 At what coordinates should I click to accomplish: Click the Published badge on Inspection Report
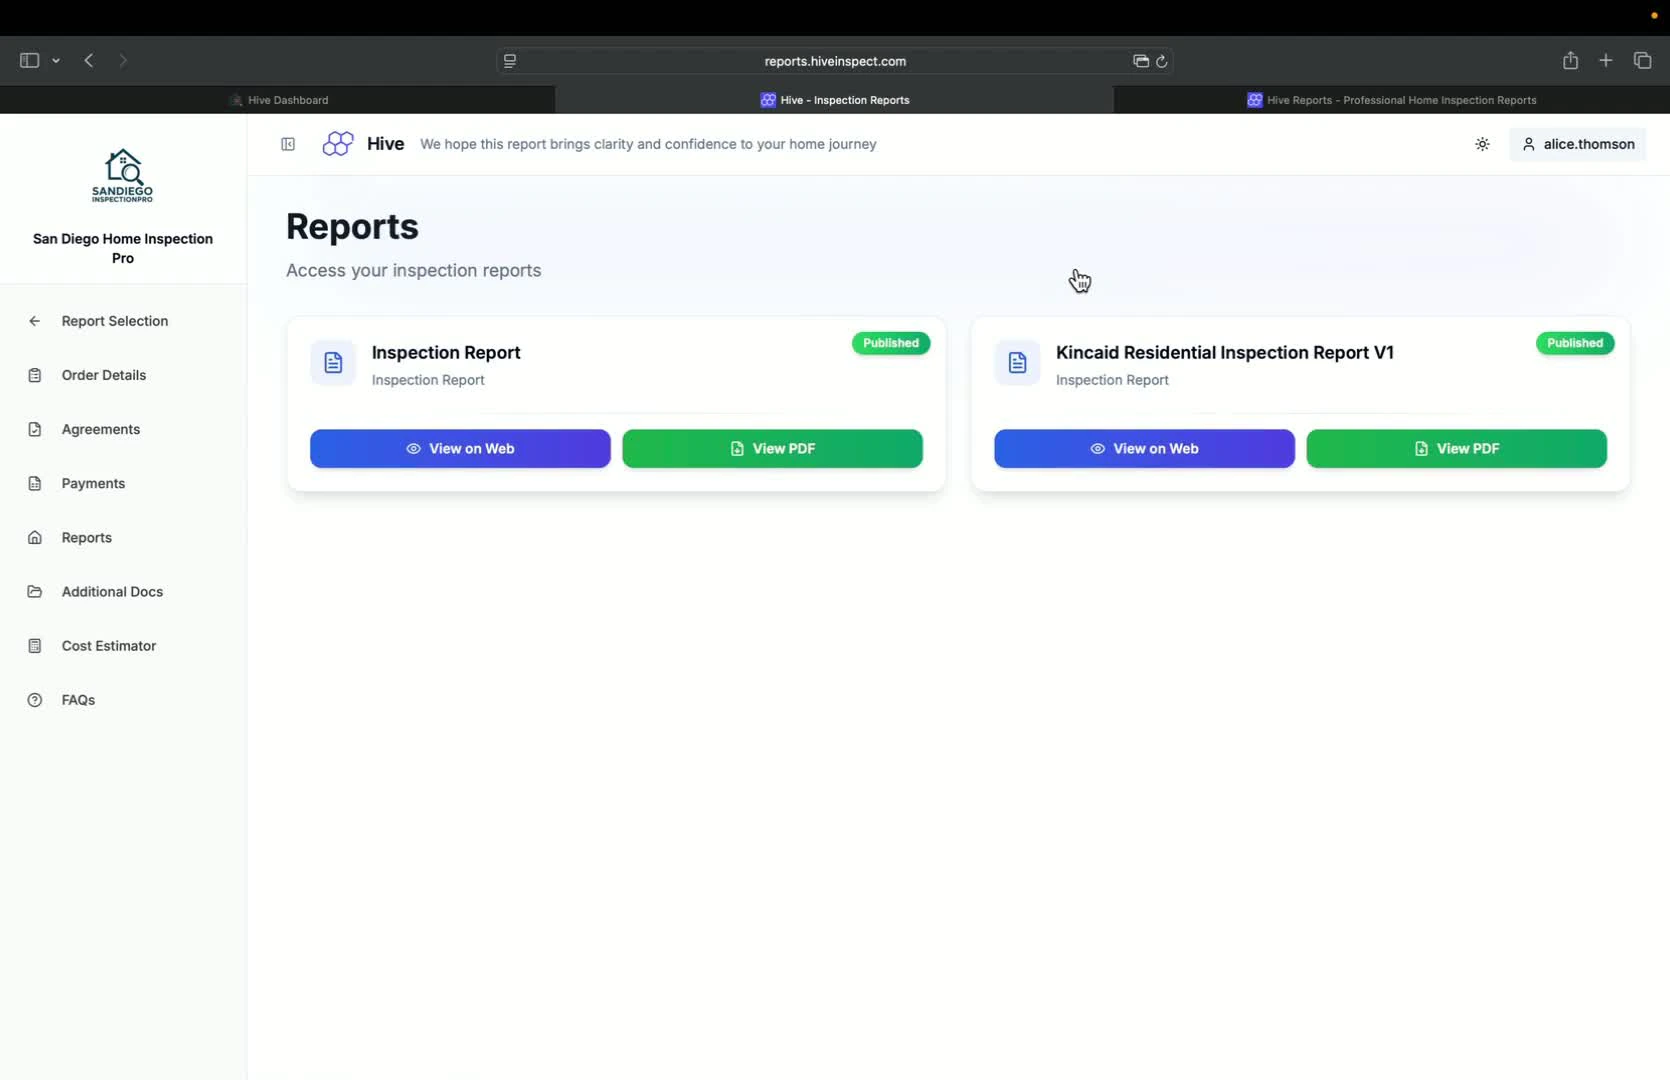890,343
